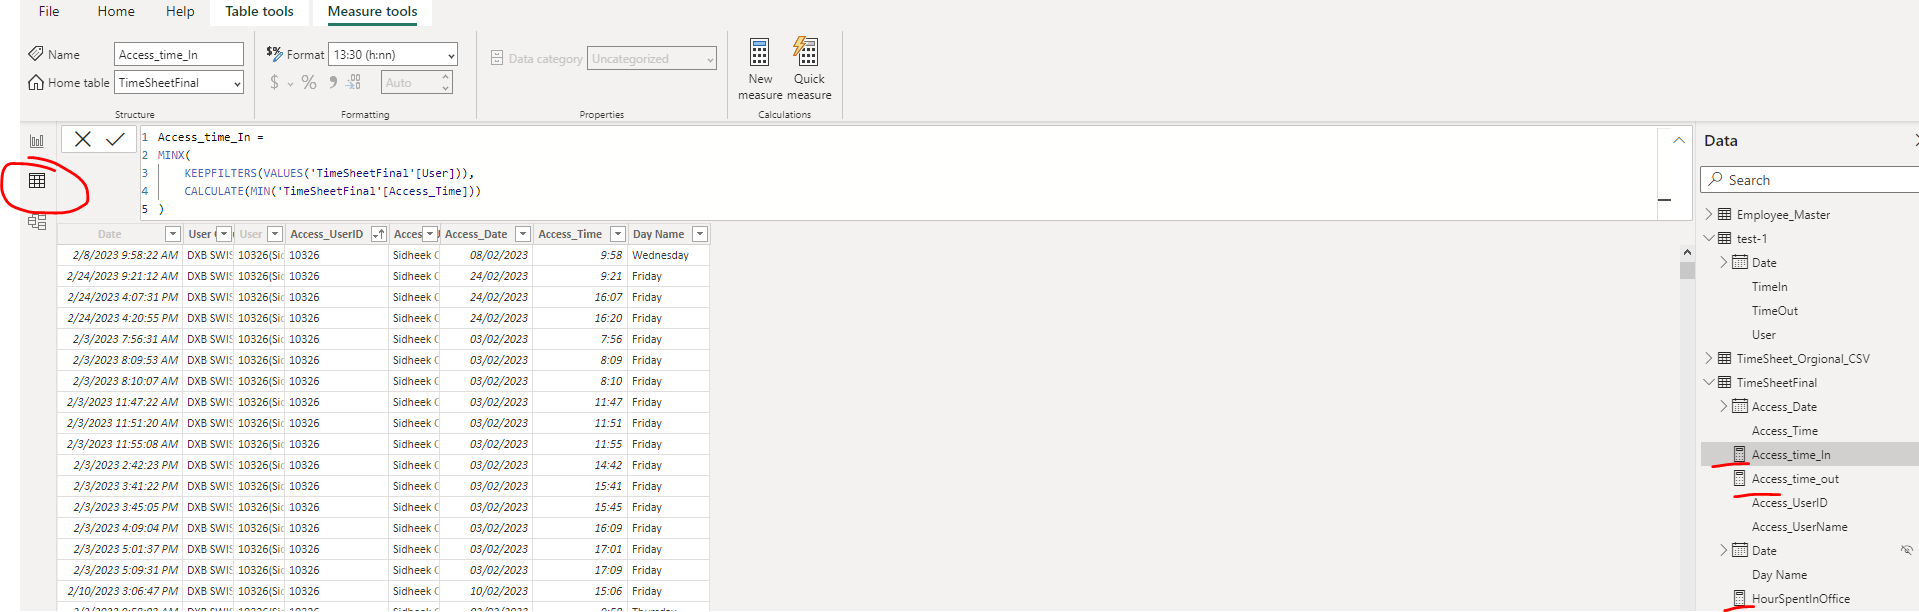The image size is (1919, 612).
Task: Switch to Report view icon
Action: (37, 141)
